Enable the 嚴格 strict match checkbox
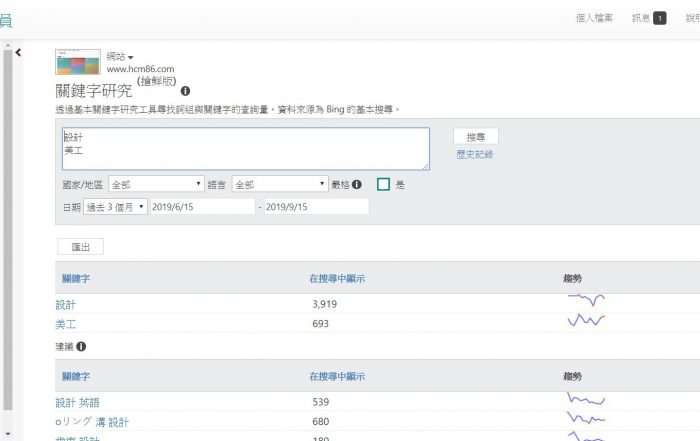Screen dimensions: 700x441 tap(383, 185)
